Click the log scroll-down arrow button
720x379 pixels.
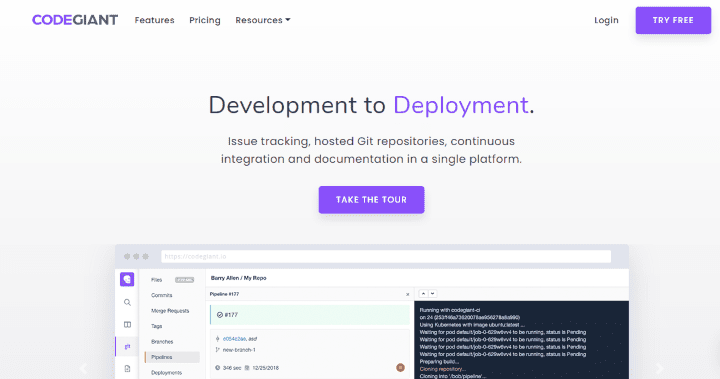point(433,294)
